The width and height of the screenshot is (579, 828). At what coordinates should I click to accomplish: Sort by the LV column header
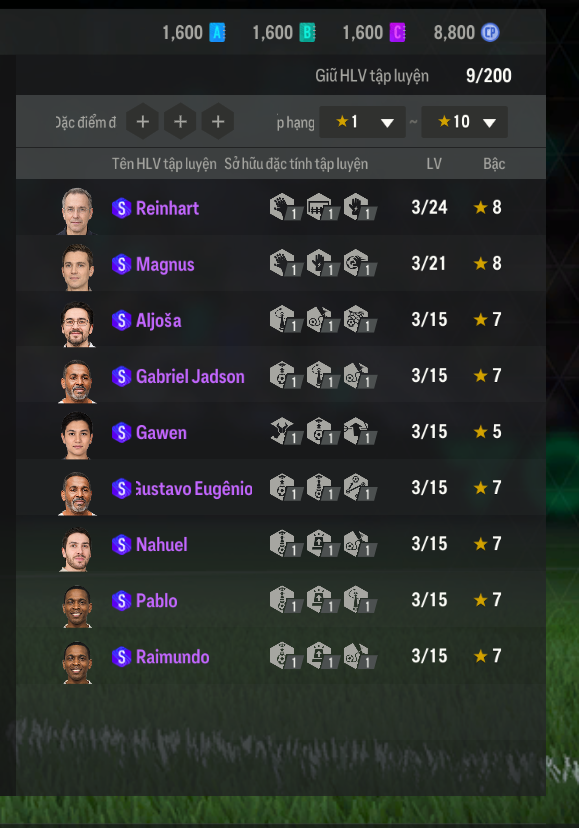click(434, 164)
